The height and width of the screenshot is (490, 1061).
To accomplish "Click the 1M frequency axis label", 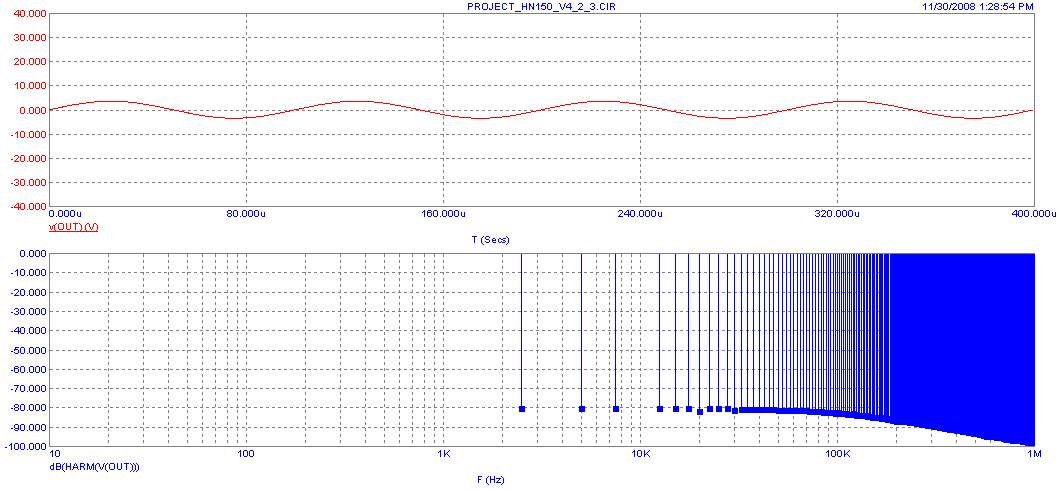I will [1035, 453].
